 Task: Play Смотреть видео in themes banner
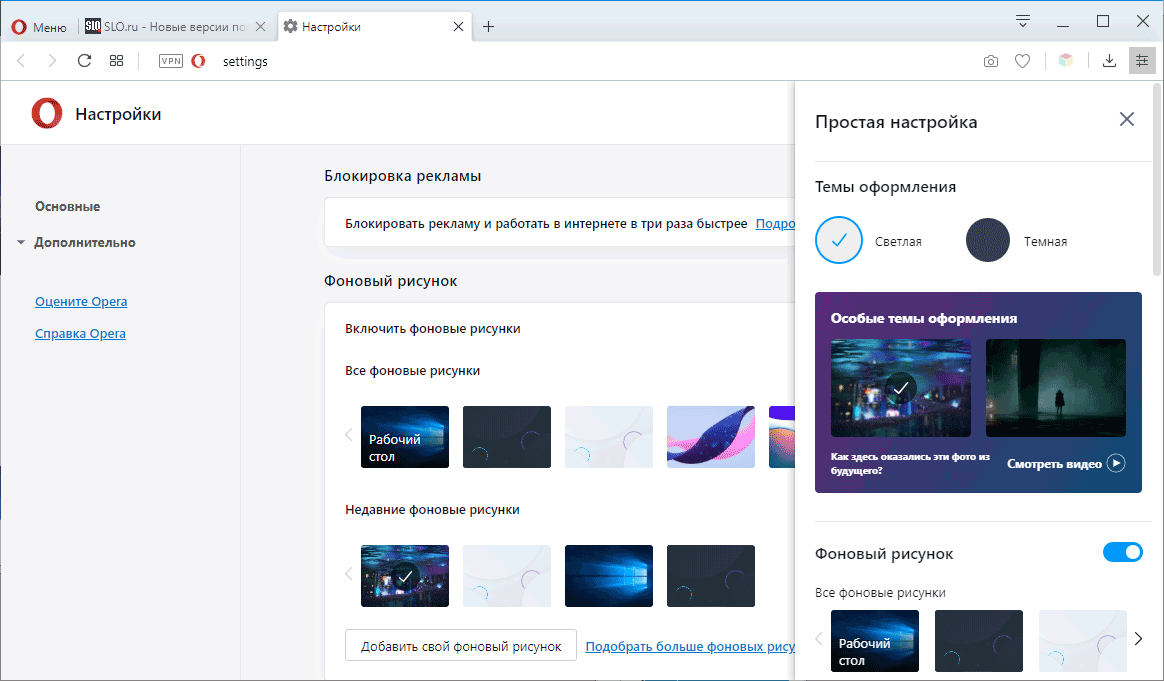(1066, 463)
